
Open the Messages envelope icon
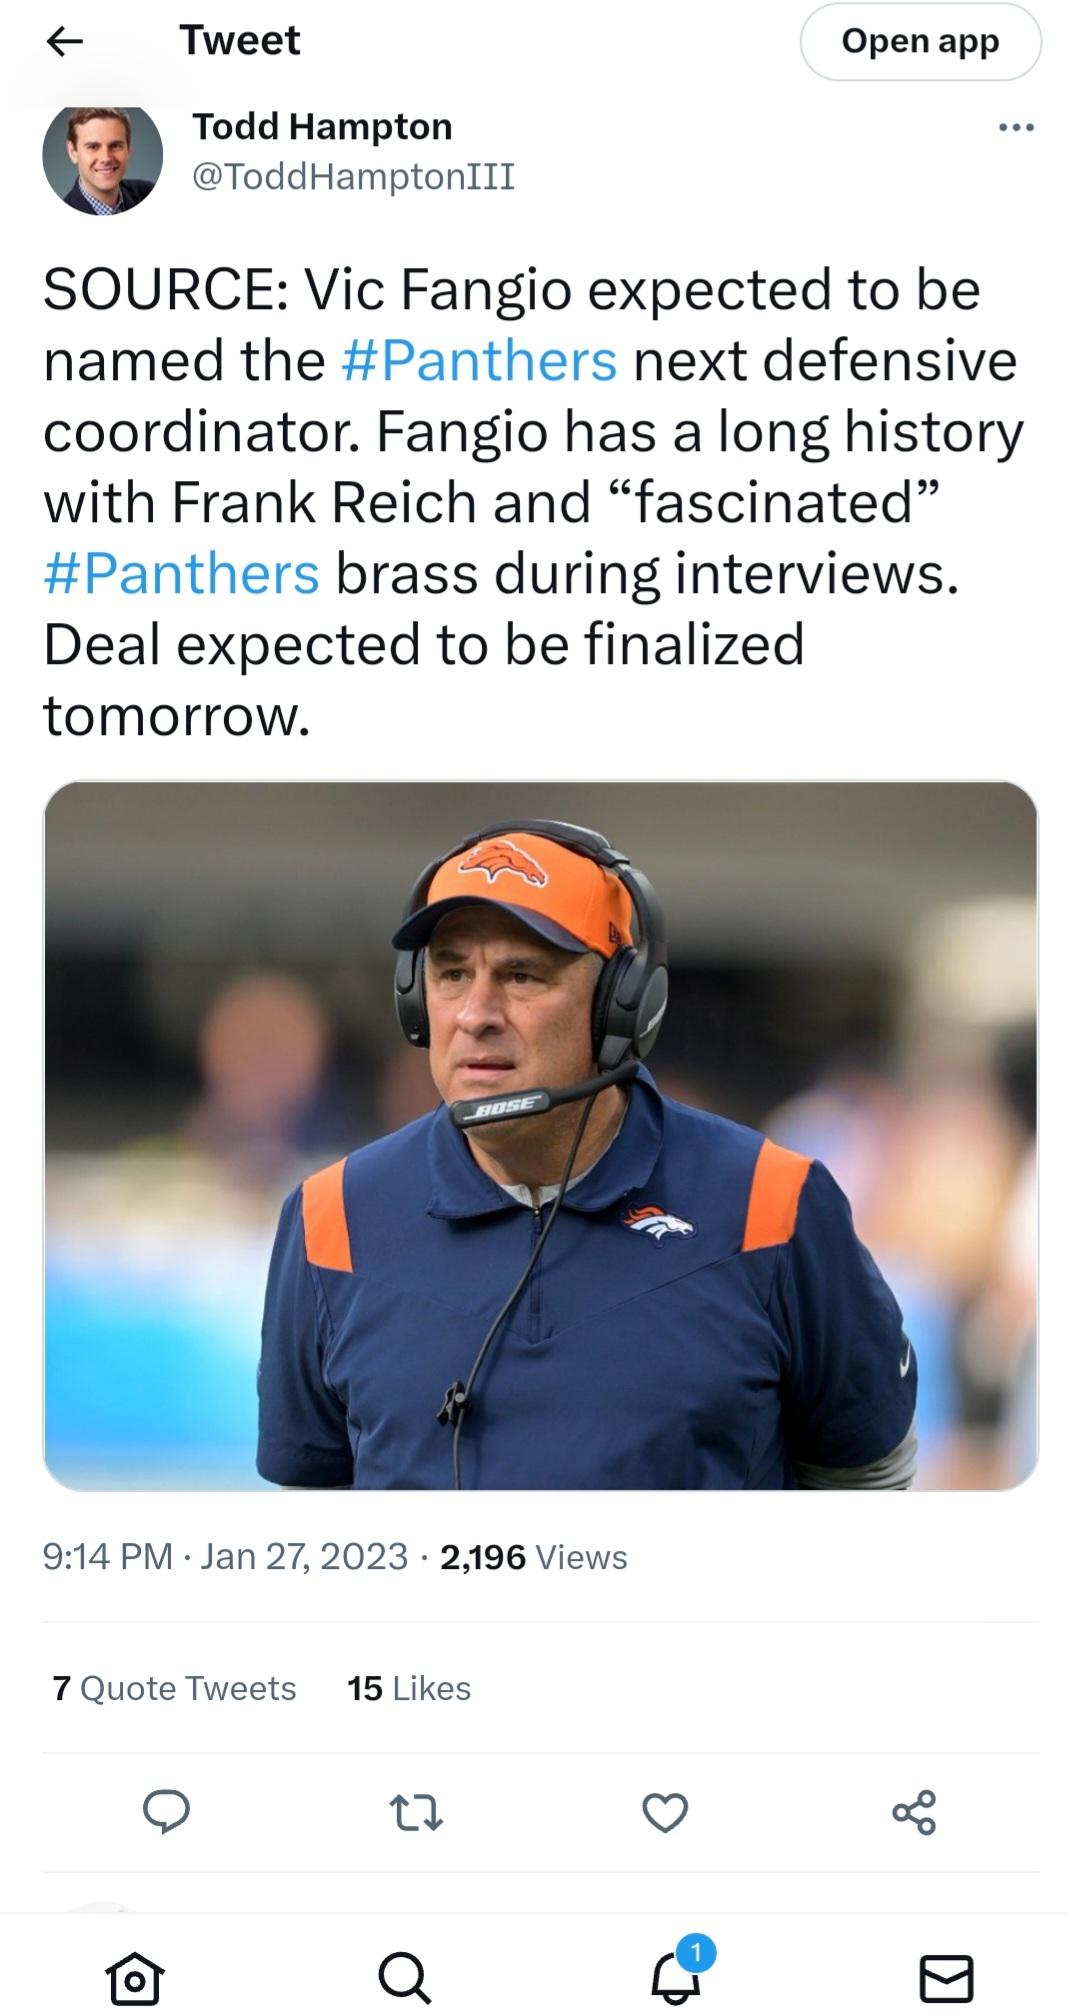[946, 1978]
